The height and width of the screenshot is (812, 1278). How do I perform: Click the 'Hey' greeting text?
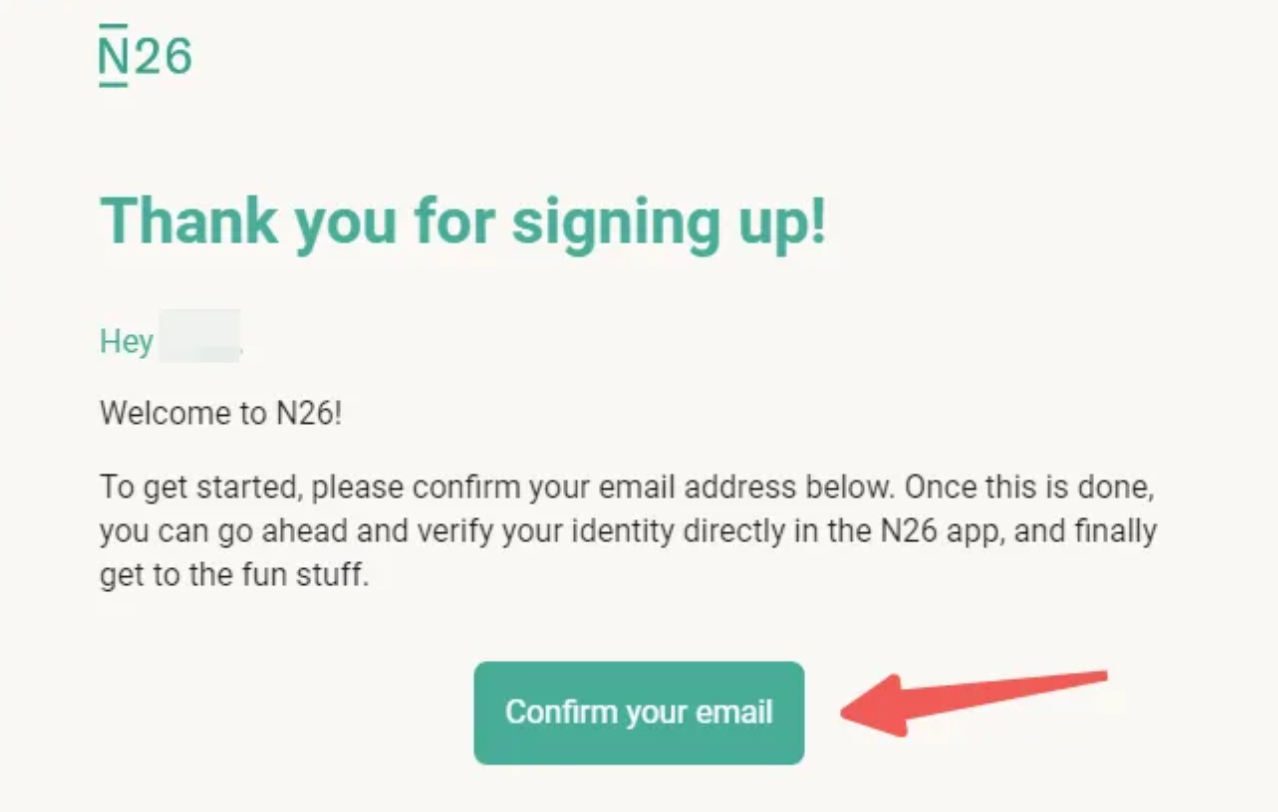(126, 342)
